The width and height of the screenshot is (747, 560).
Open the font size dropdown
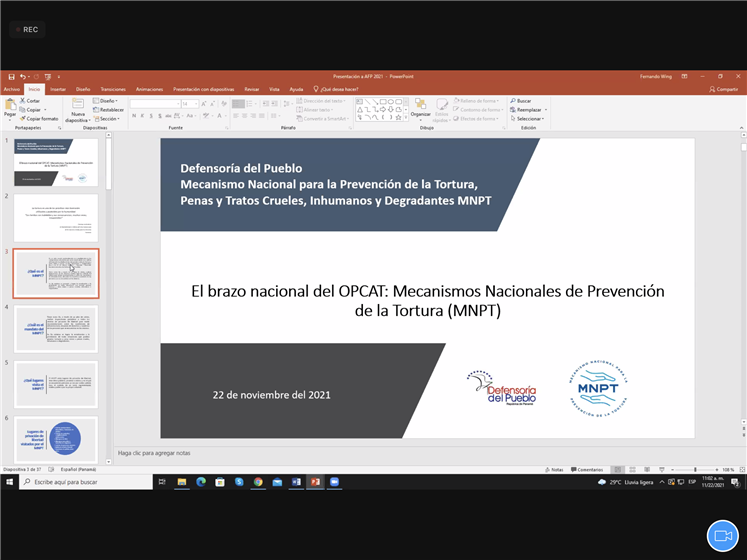click(x=196, y=103)
